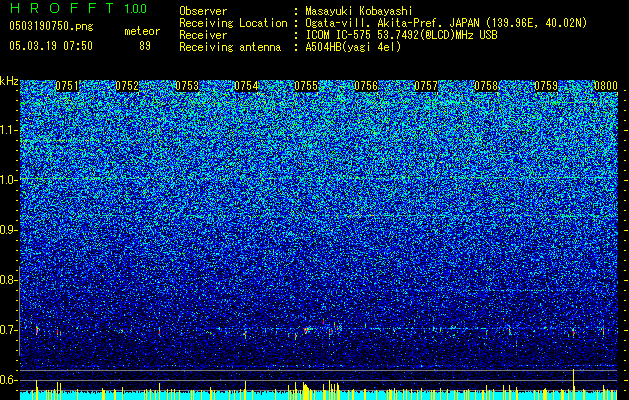The width and height of the screenshot is (629, 400).
Task: Click the 0.6 frequency axis label
Action: [7, 380]
